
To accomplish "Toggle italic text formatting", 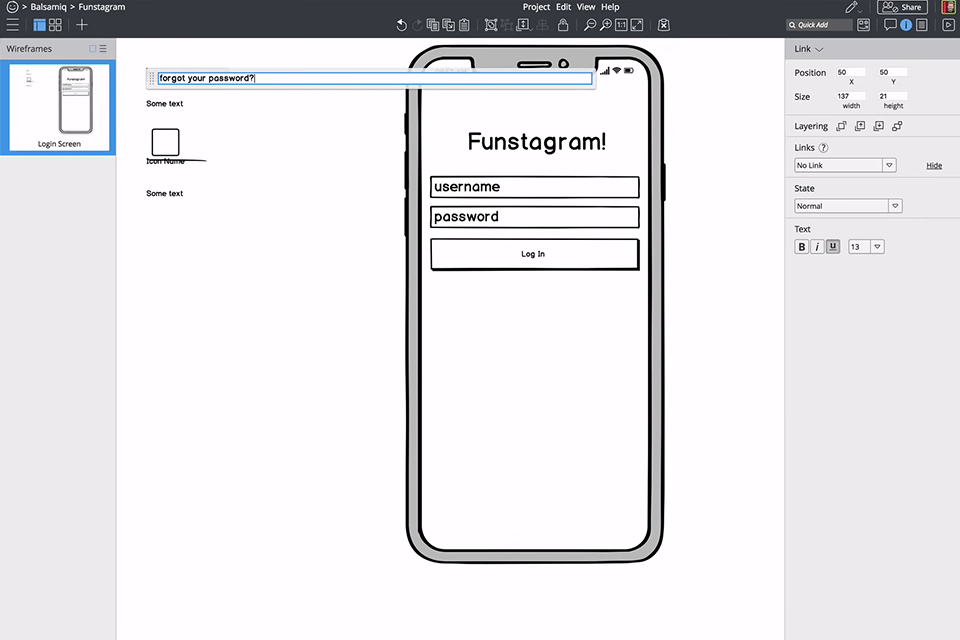I will pos(817,247).
